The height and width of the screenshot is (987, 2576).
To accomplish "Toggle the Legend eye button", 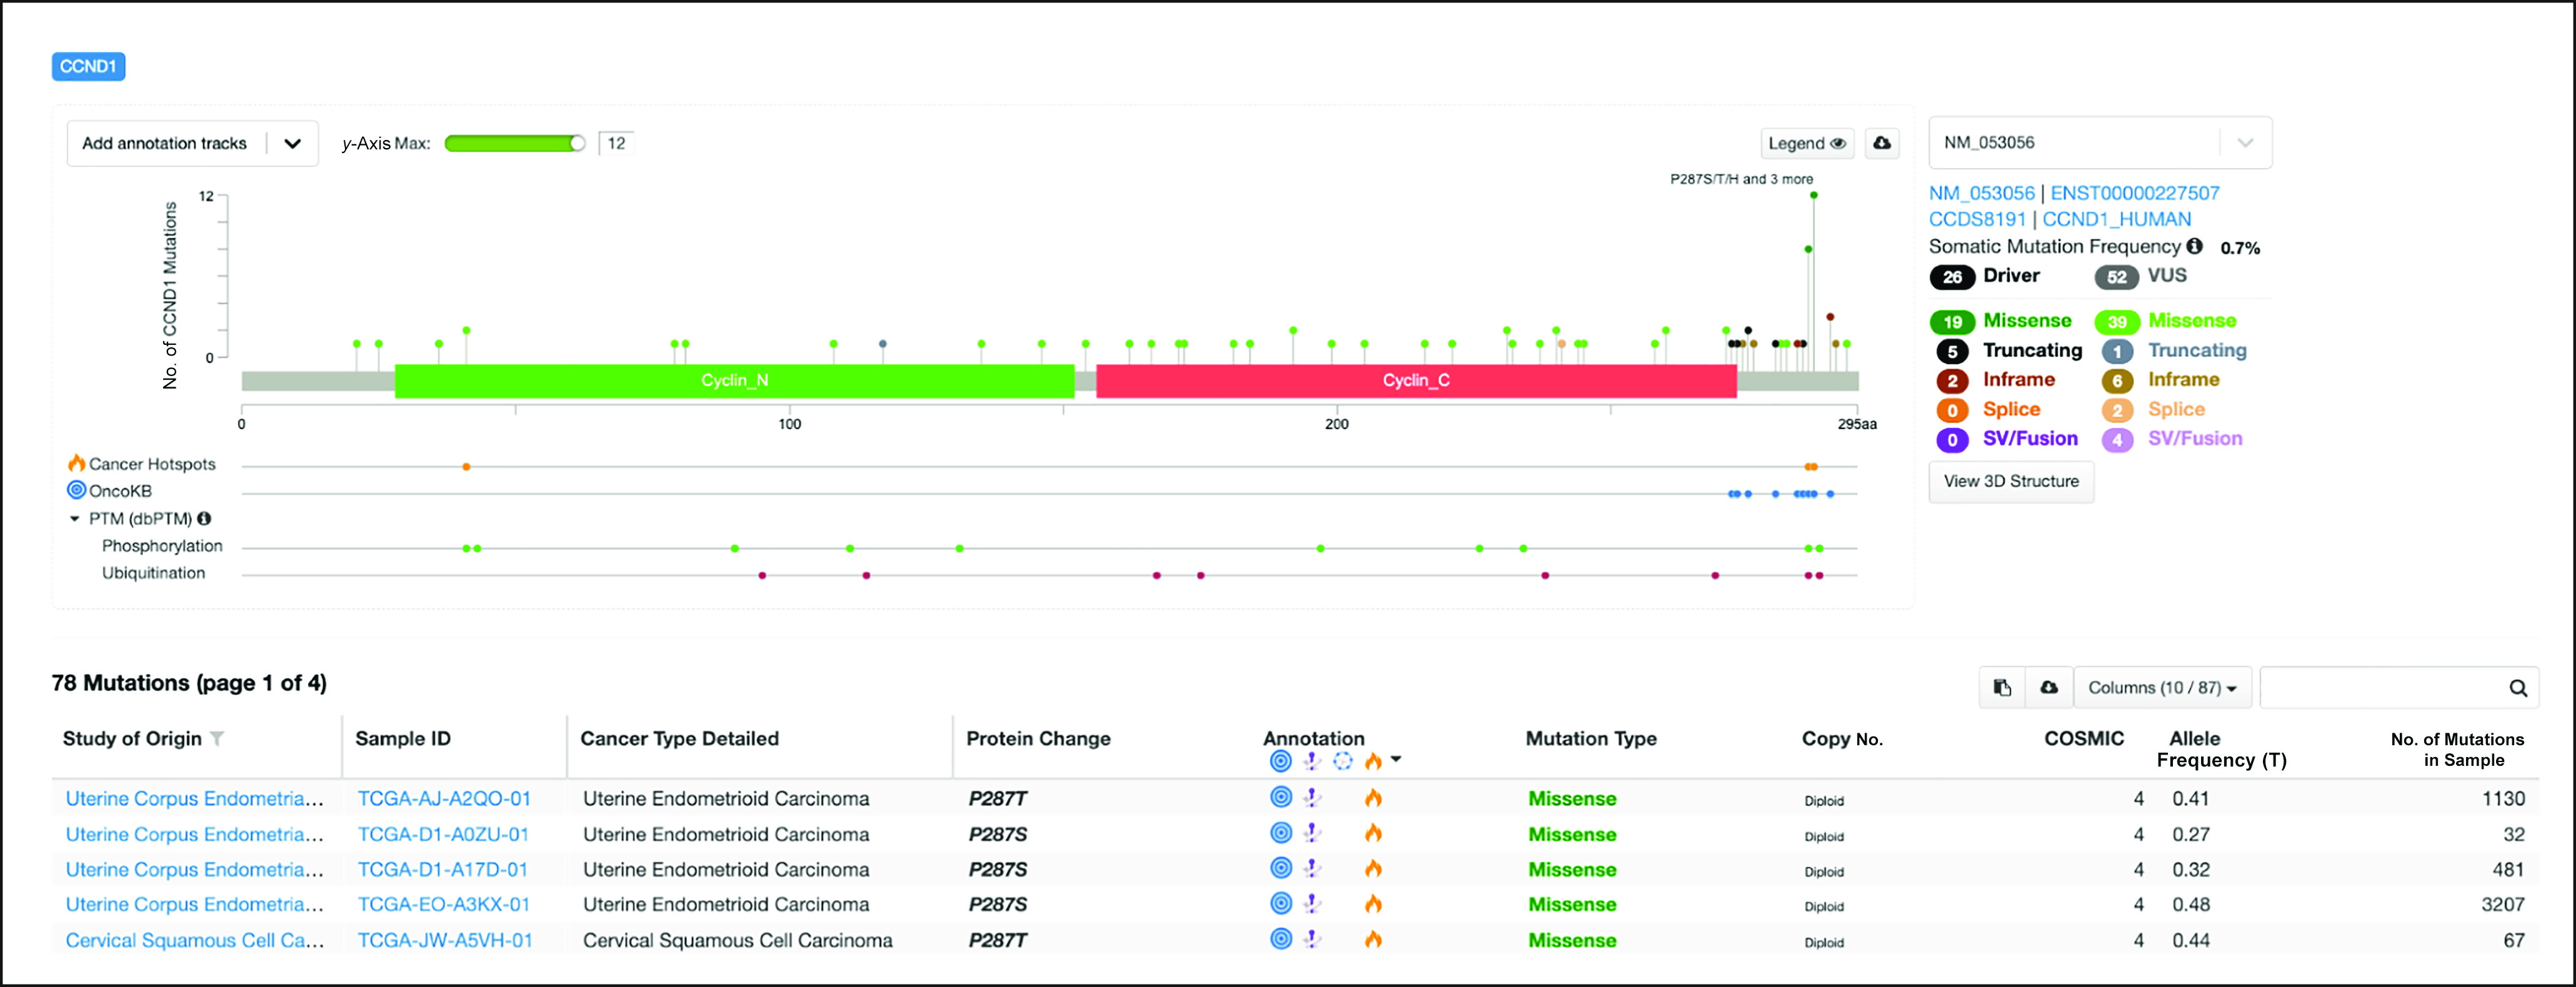I will tap(1807, 143).
